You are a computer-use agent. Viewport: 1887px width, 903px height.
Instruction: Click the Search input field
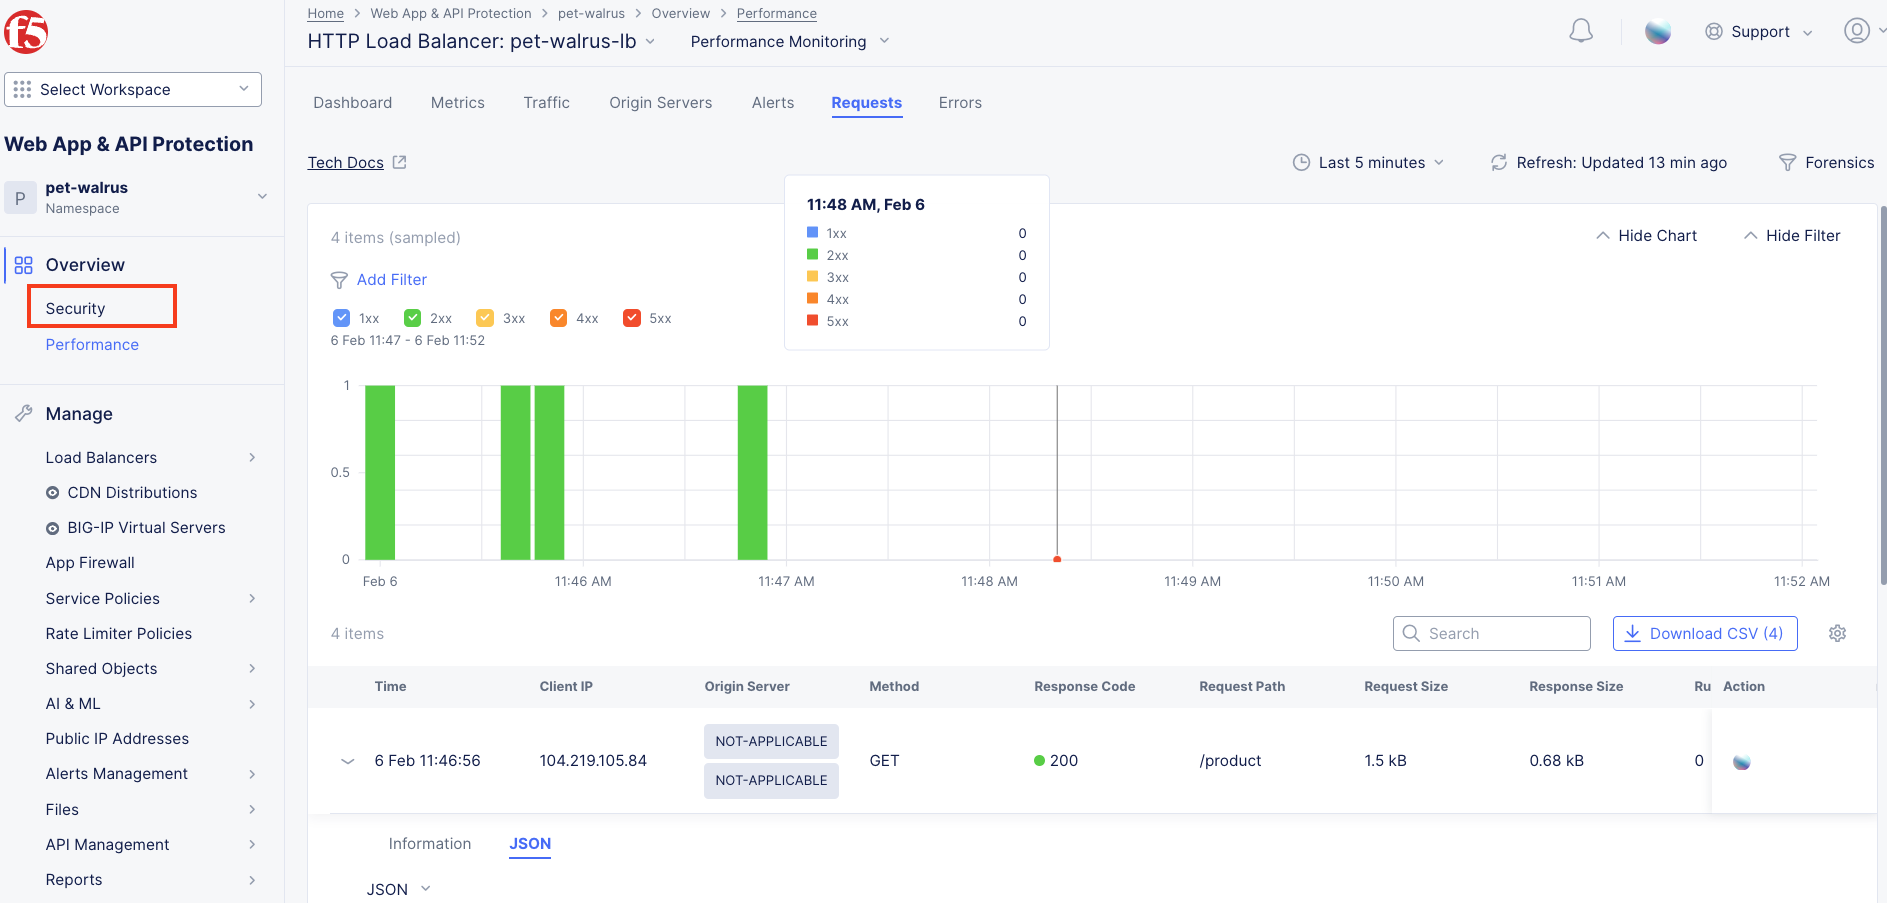pos(1491,633)
